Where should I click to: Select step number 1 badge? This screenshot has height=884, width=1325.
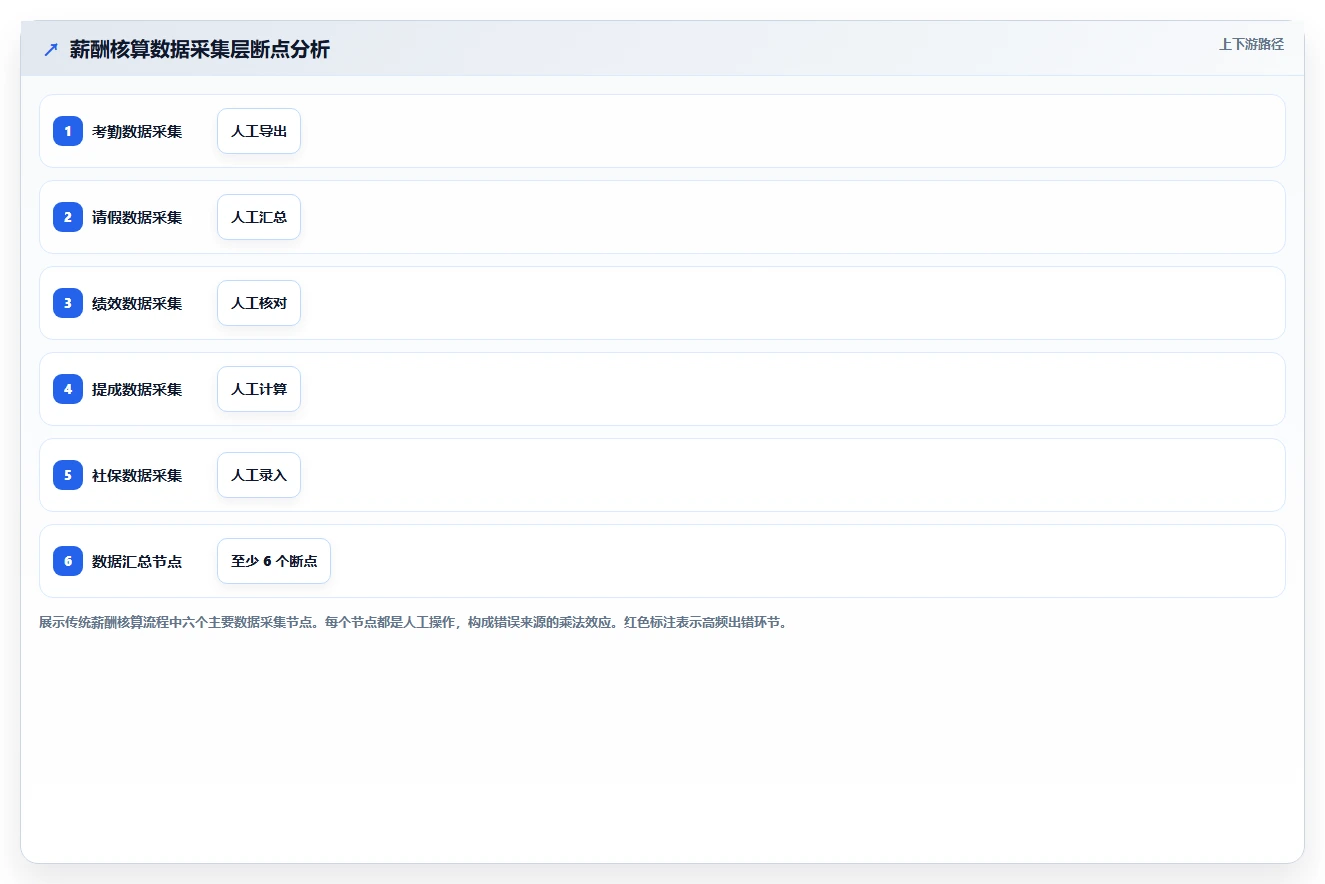click(x=68, y=131)
